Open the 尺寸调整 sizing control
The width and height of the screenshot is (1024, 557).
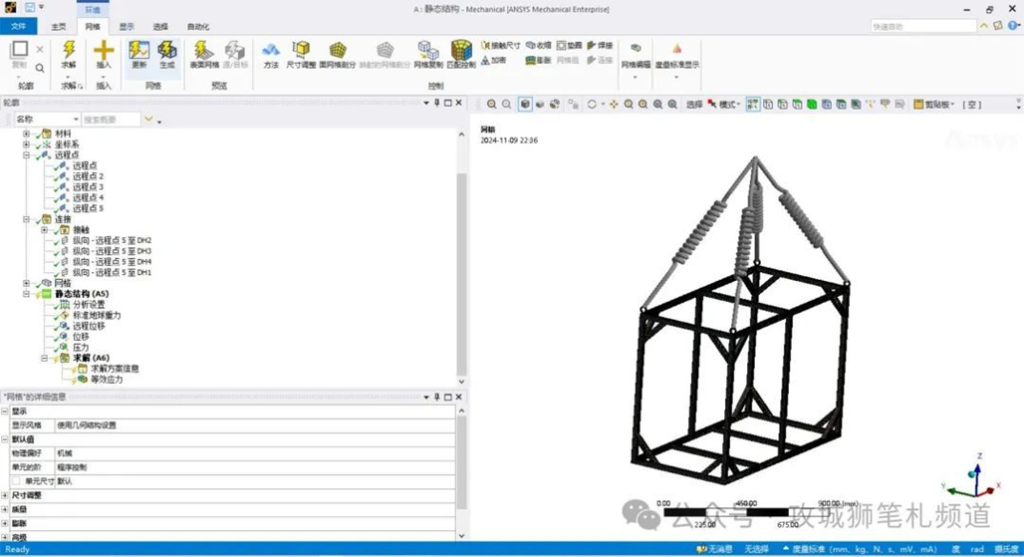click(x=302, y=53)
